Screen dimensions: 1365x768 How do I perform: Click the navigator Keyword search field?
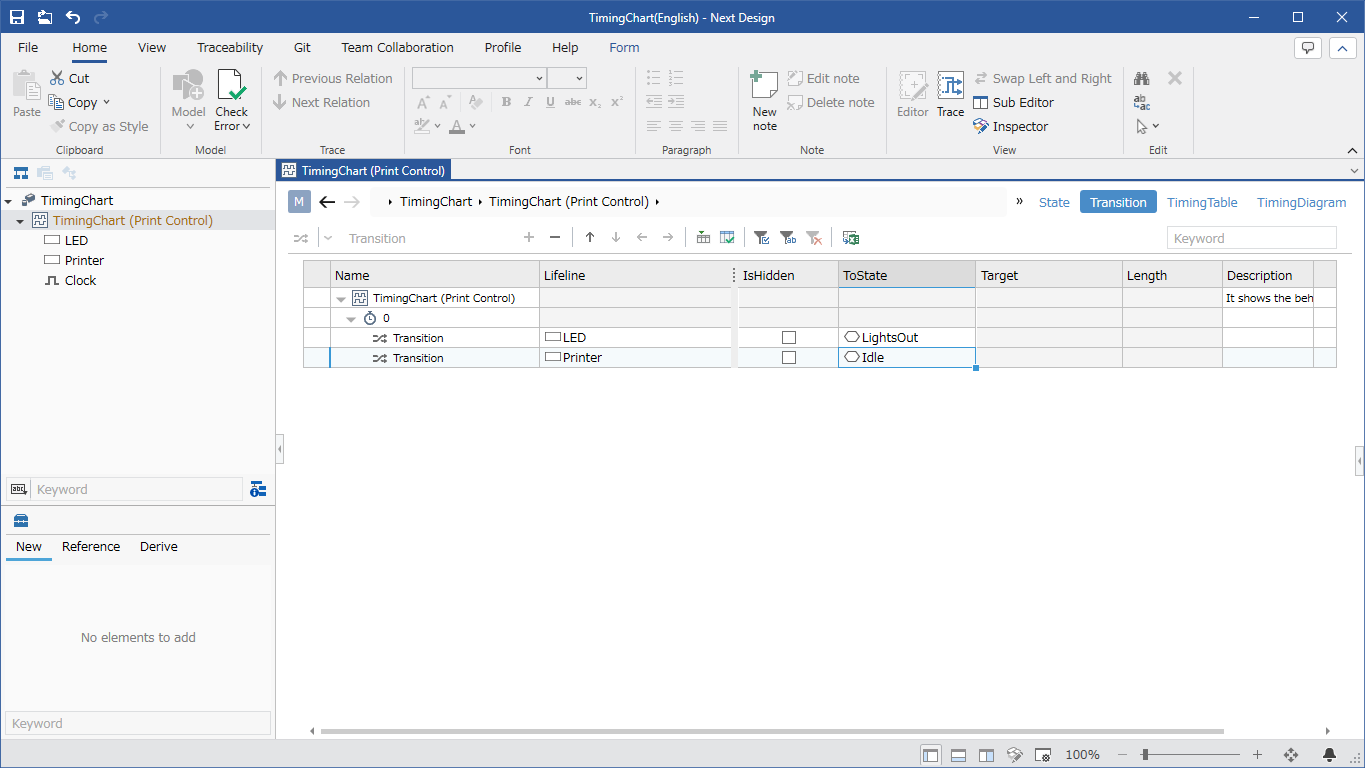[138, 489]
